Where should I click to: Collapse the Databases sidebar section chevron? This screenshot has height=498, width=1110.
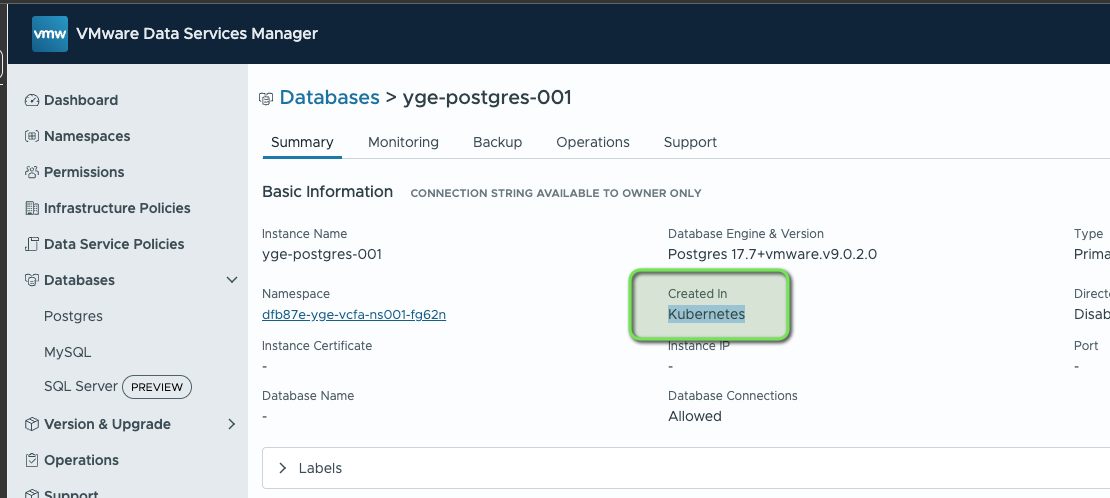coord(232,280)
